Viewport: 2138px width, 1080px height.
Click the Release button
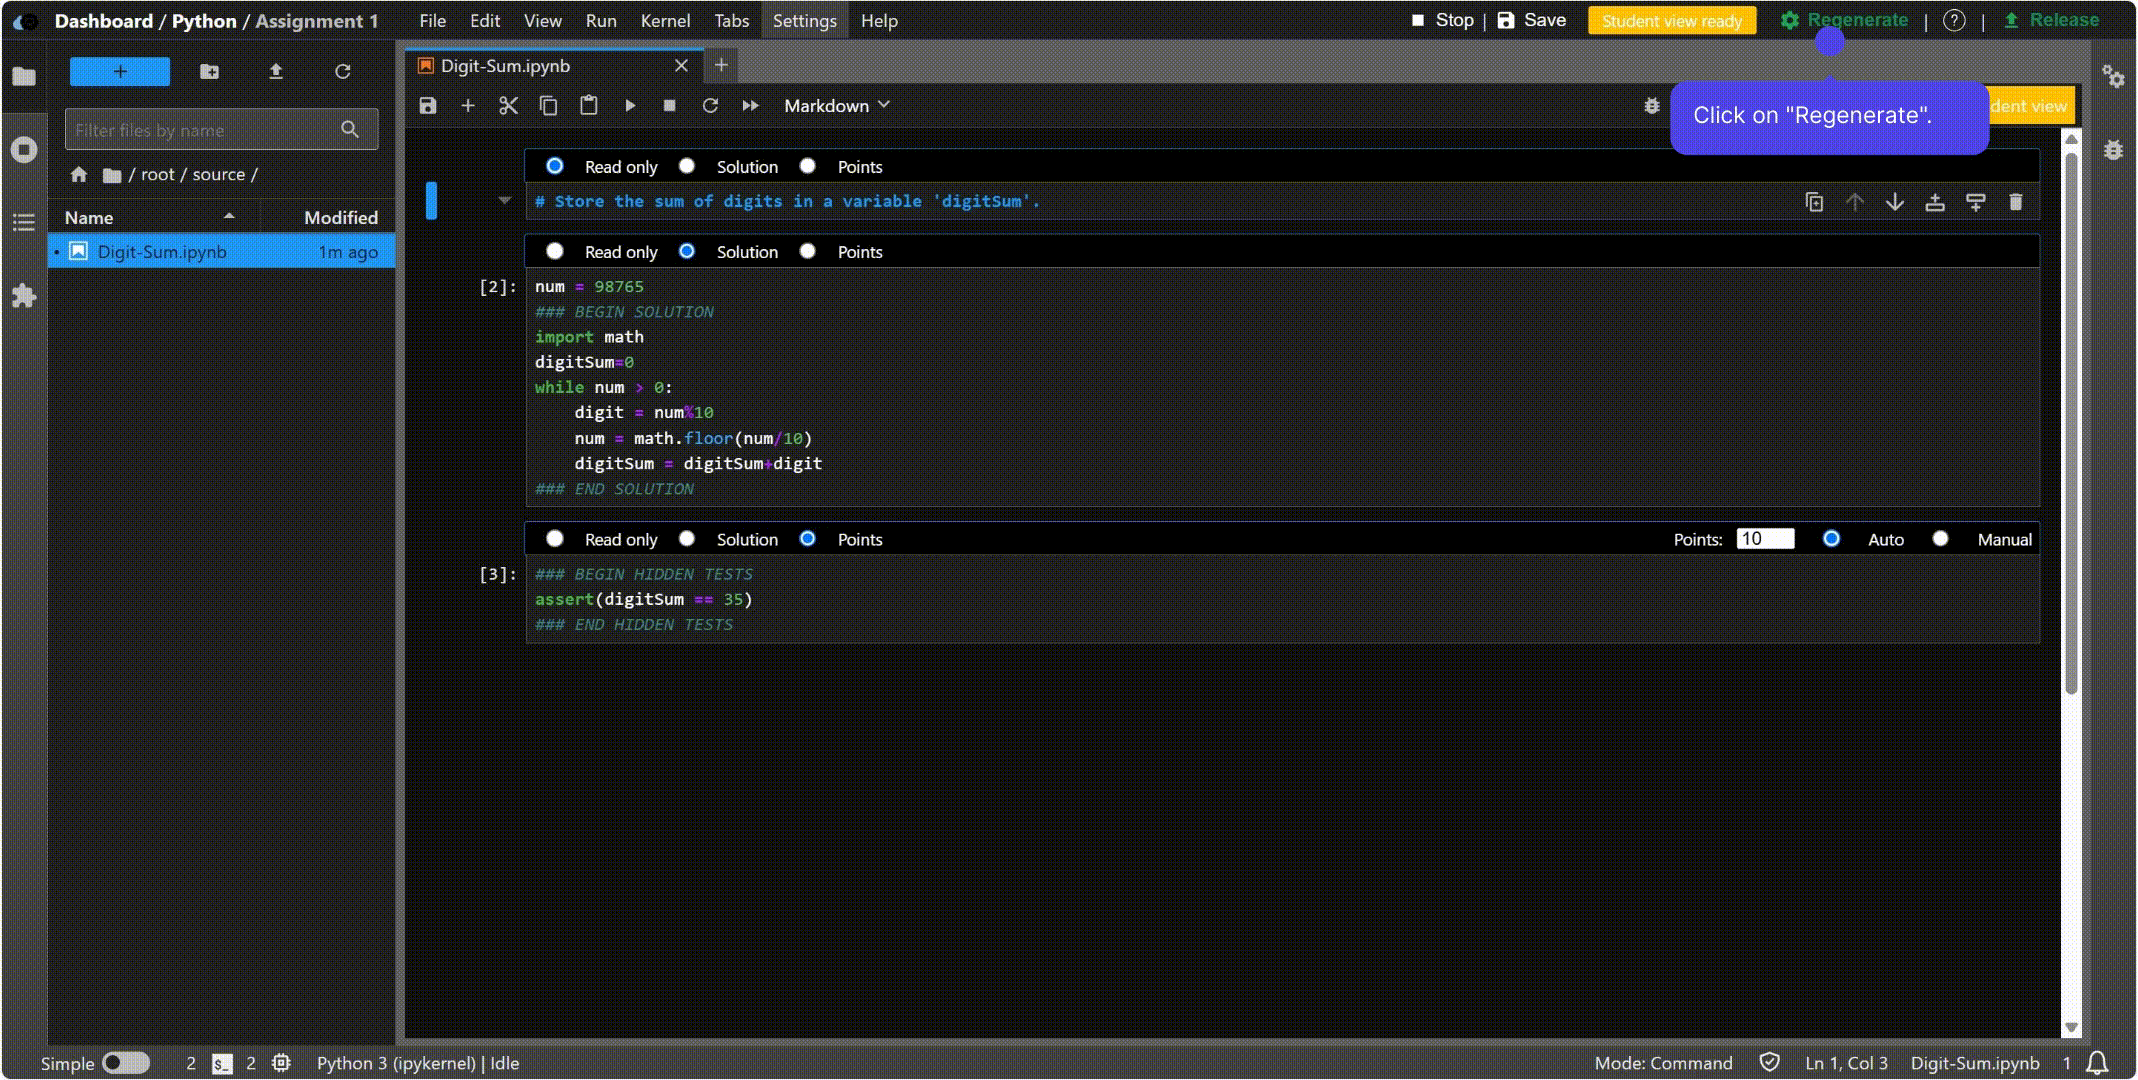coord(2051,21)
